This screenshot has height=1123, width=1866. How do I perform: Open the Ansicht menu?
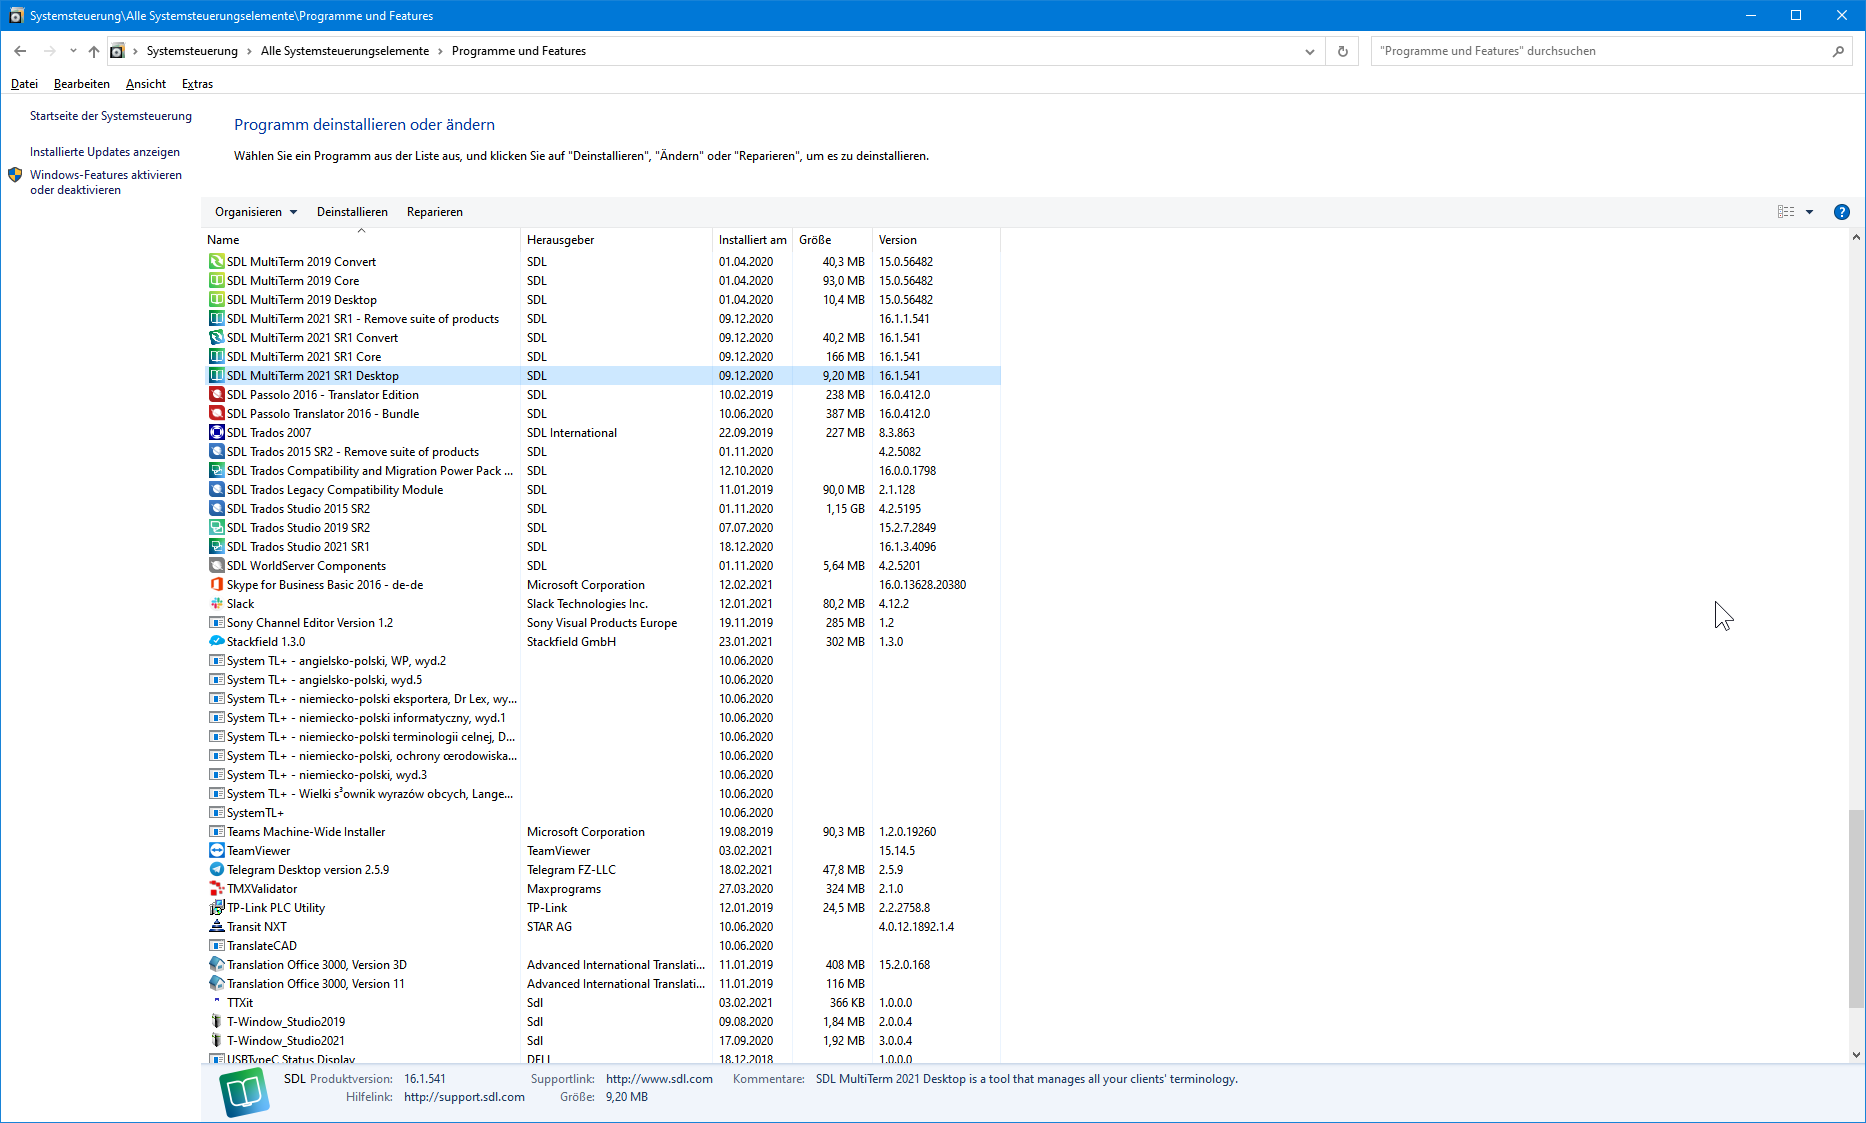(x=146, y=84)
